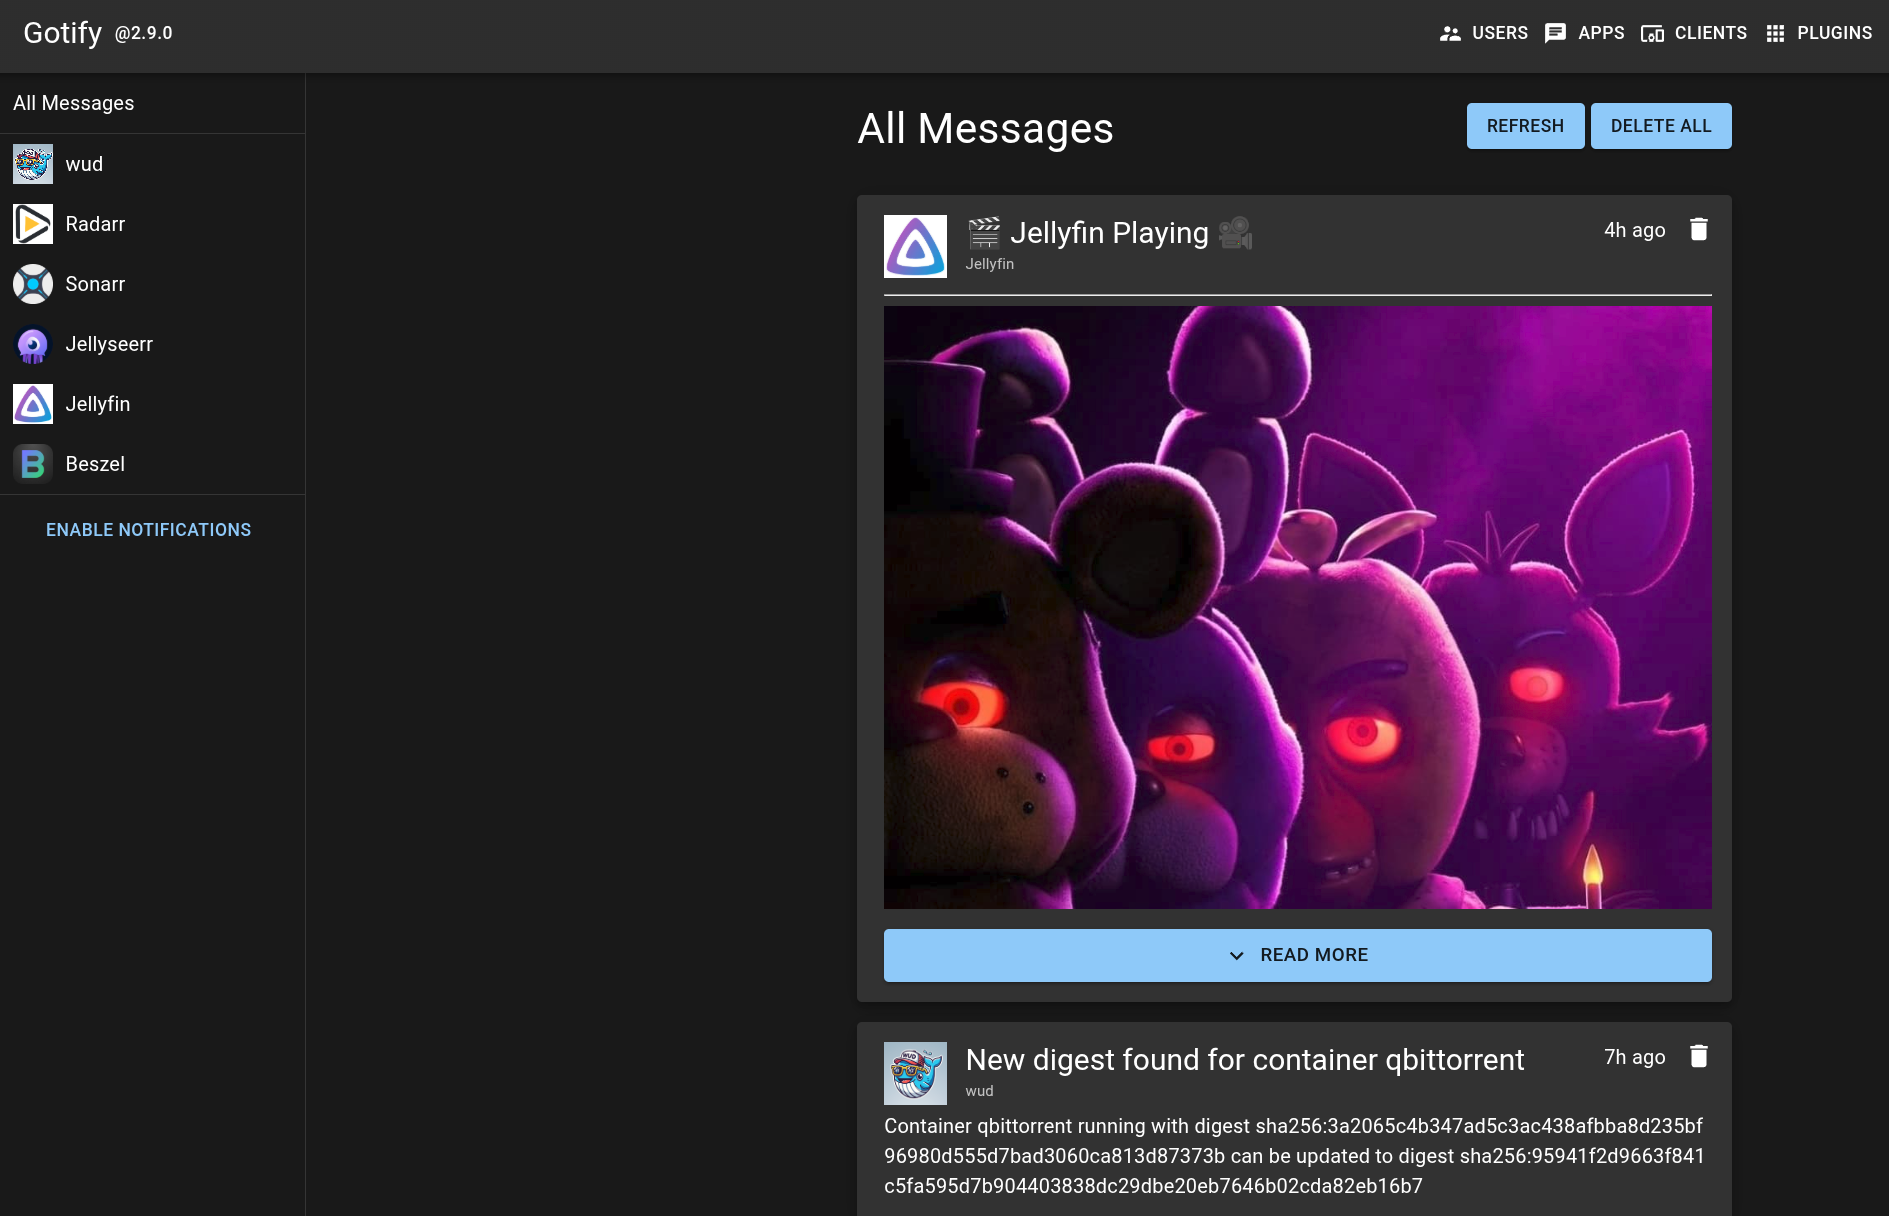Click the Jellyfin logo on the message card

pos(915,246)
